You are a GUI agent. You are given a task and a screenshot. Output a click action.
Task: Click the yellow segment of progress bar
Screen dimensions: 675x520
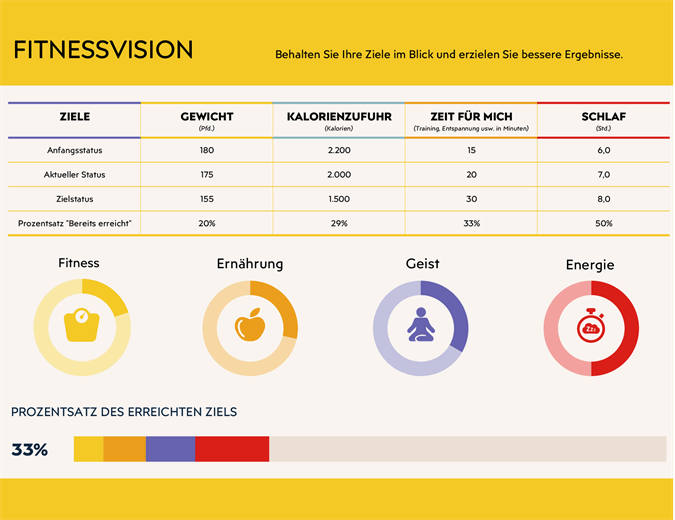(x=88, y=449)
